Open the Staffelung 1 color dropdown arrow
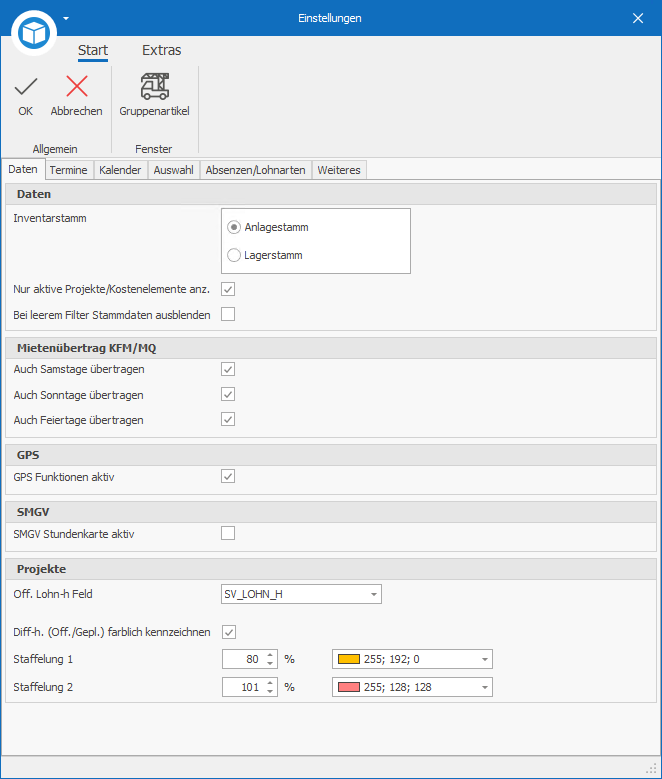This screenshot has height=779, width=662. (485, 660)
